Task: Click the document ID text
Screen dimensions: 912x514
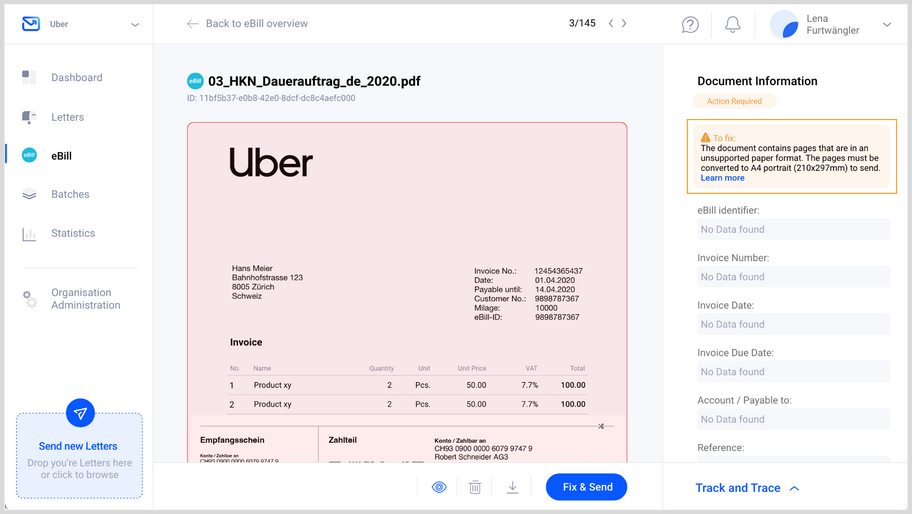Action: 271,98
